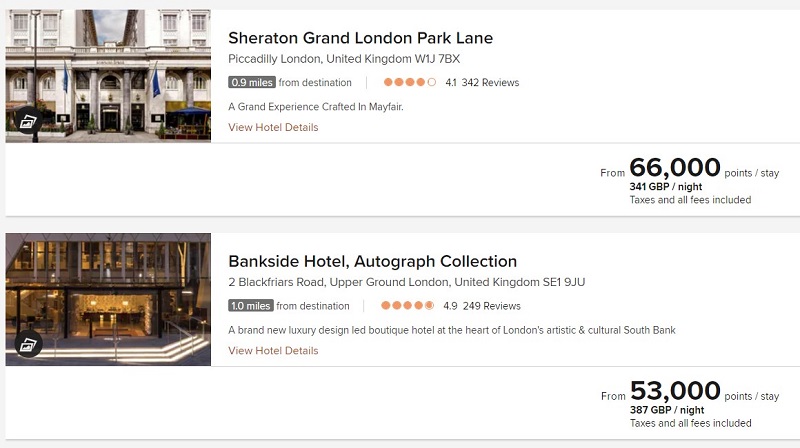Click the Sheraton rating circles icon
The image size is (800, 448).
[410, 82]
